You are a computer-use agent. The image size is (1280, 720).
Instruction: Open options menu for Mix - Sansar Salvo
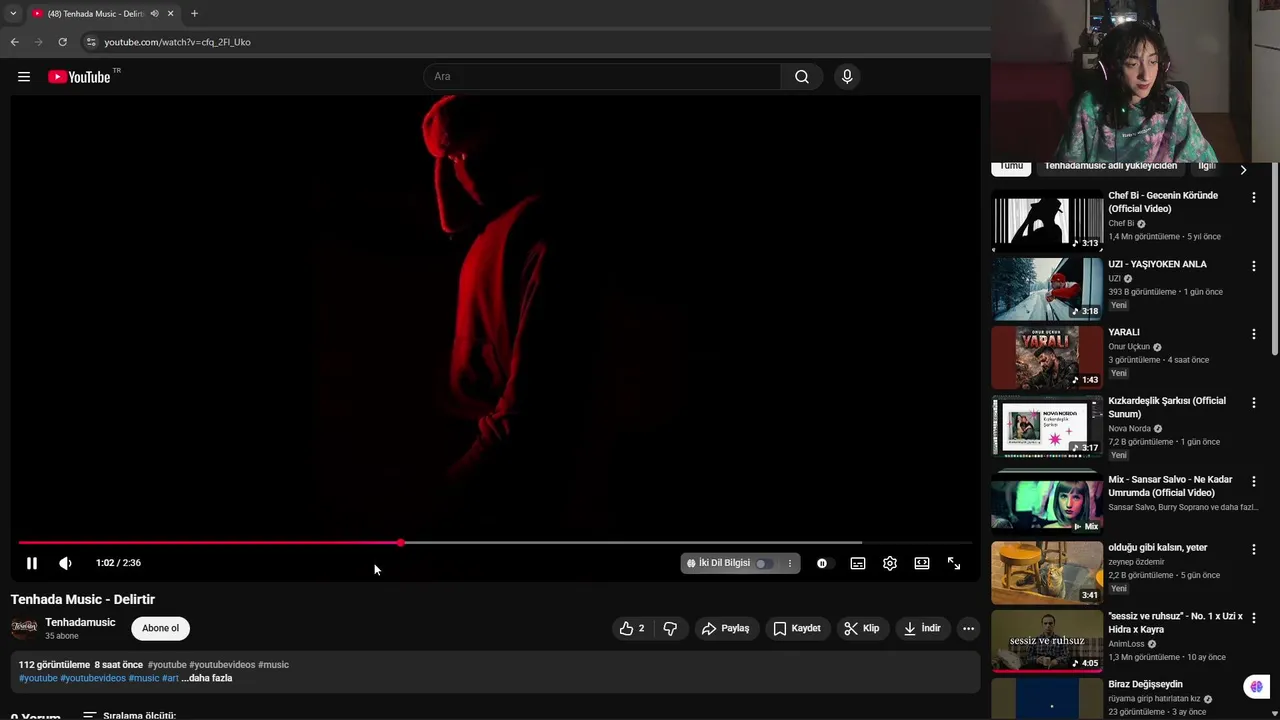click(1253, 481)
